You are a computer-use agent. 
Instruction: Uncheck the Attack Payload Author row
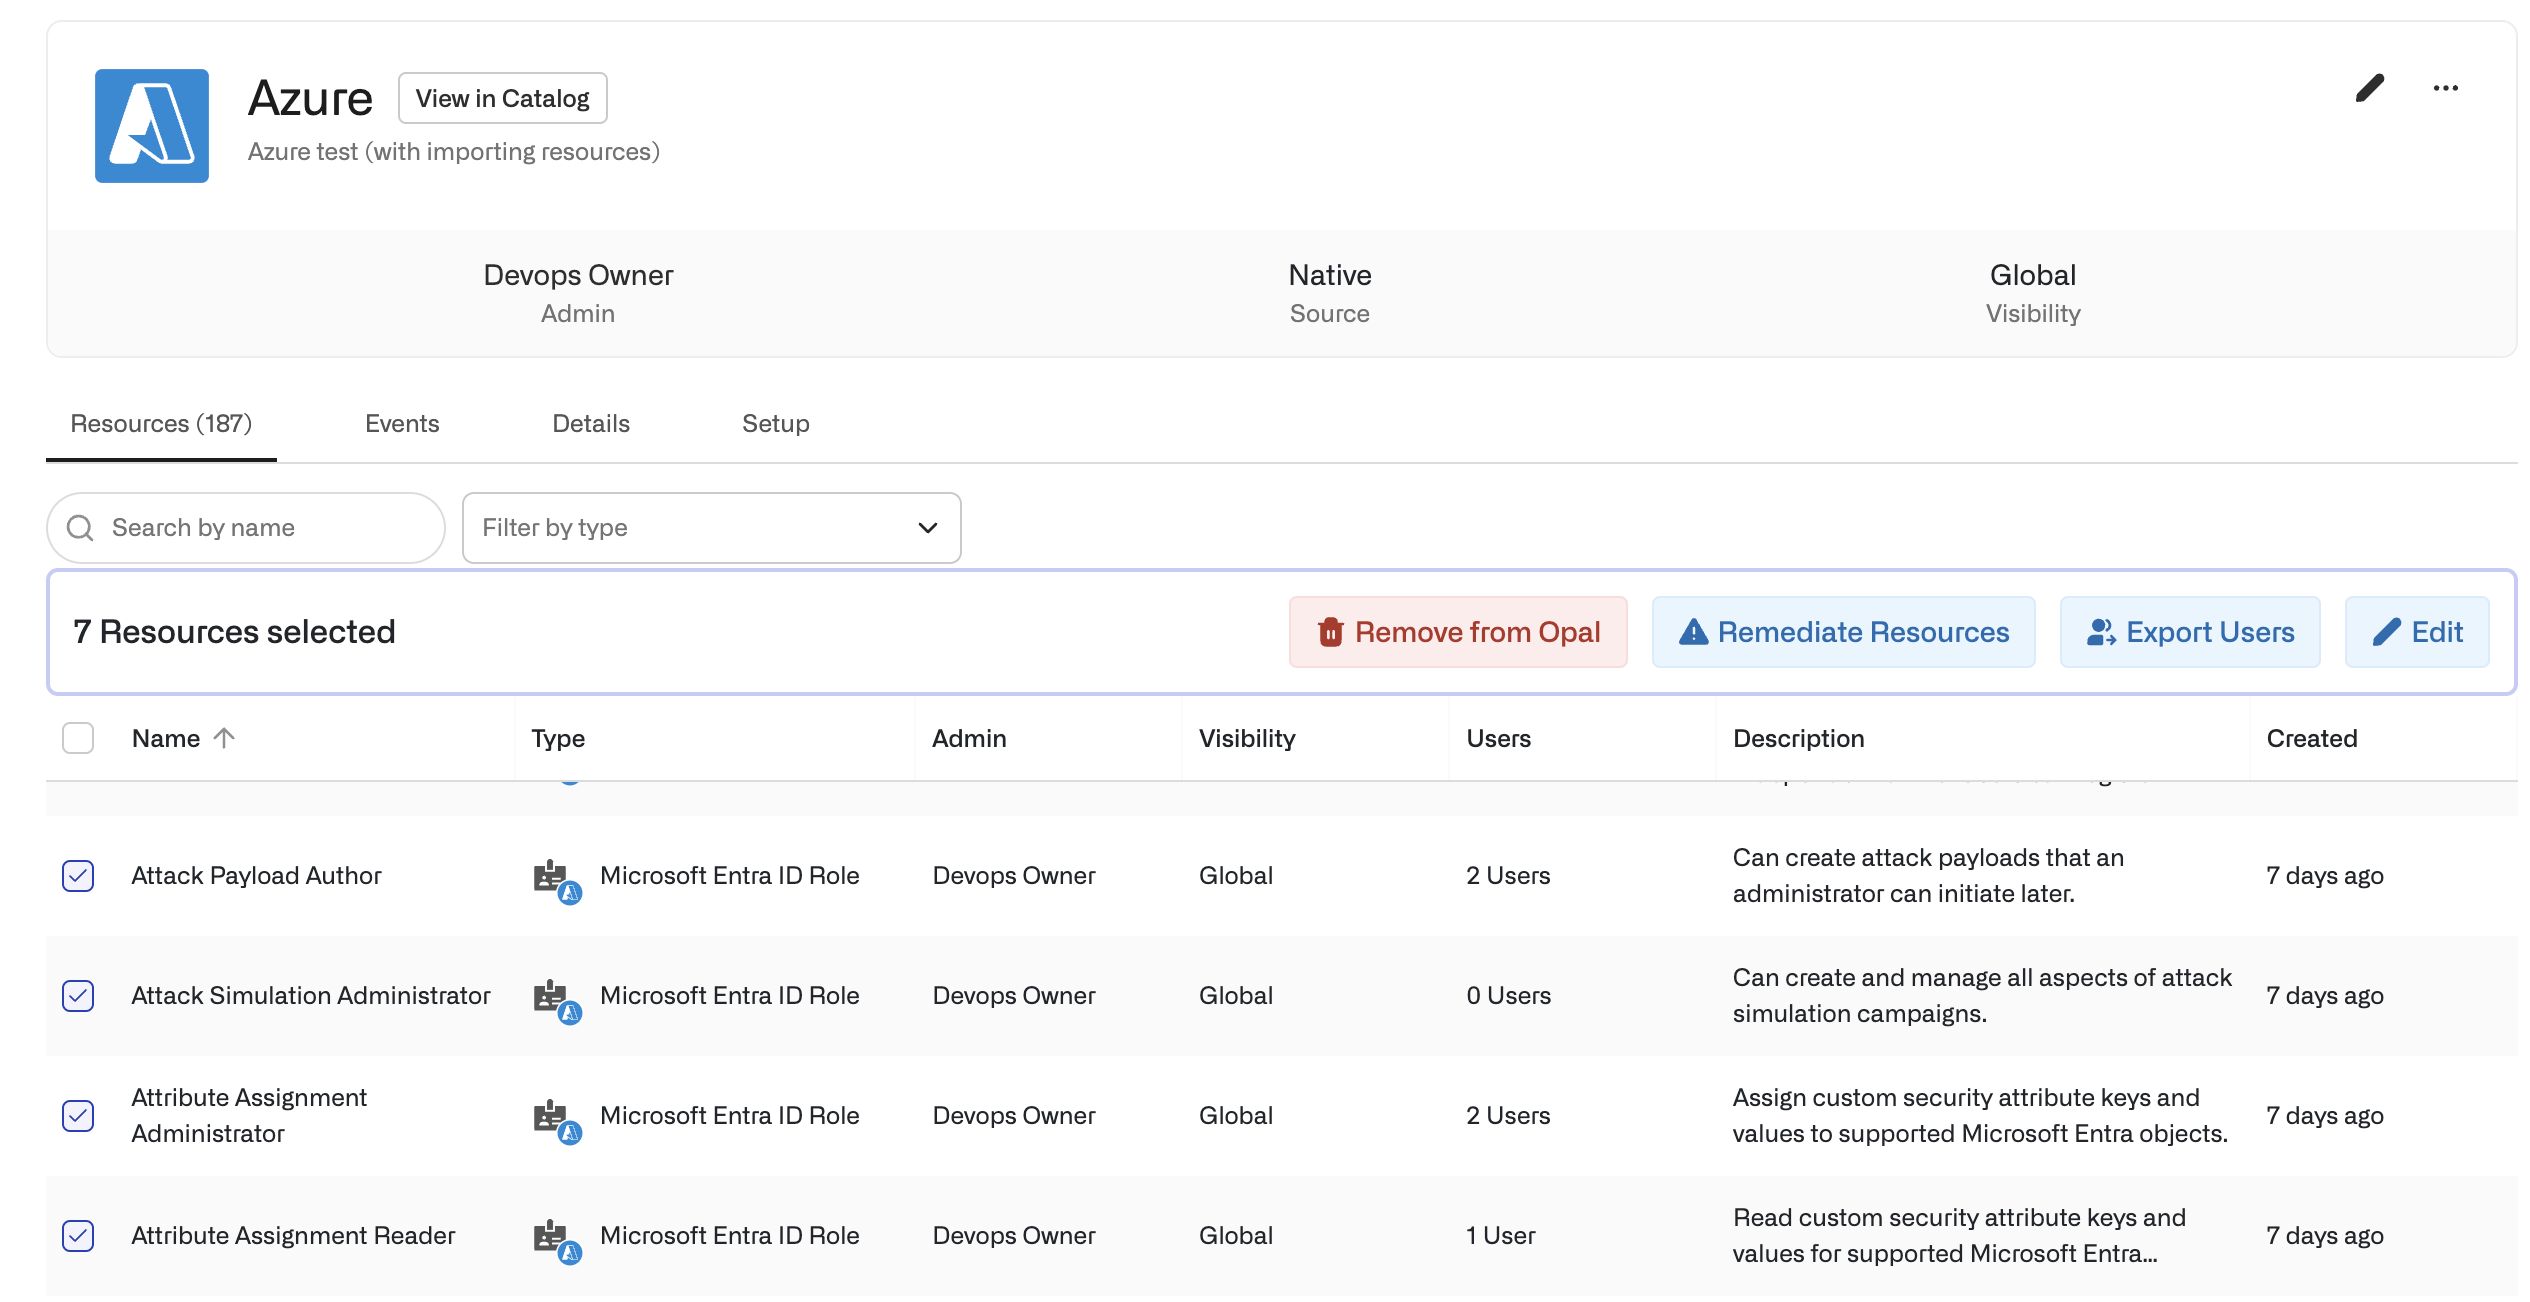click(x=78, y=876)
